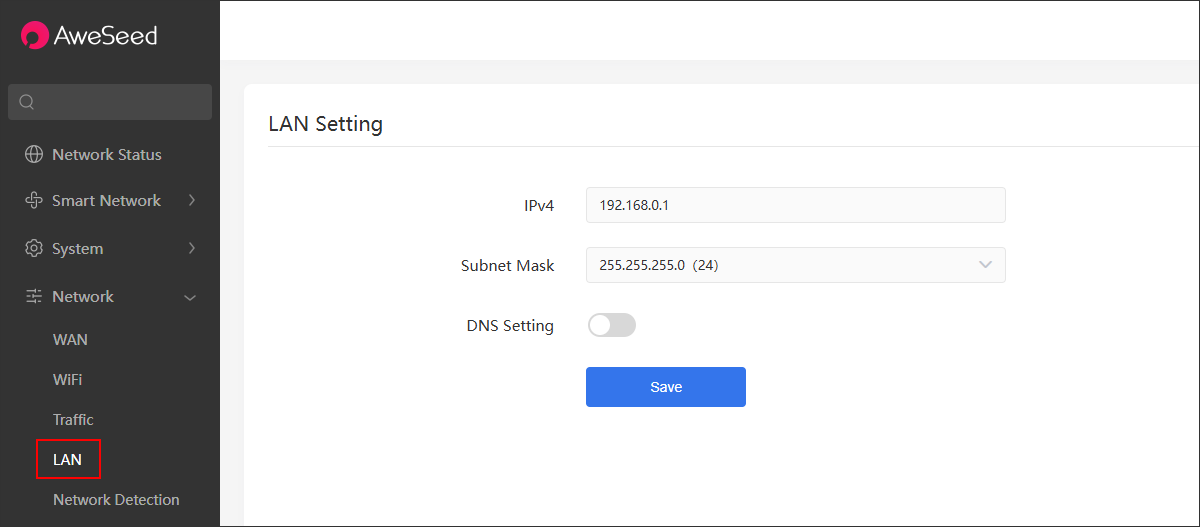Open the Subnet Mask dropdown

[x=795, y=265]
